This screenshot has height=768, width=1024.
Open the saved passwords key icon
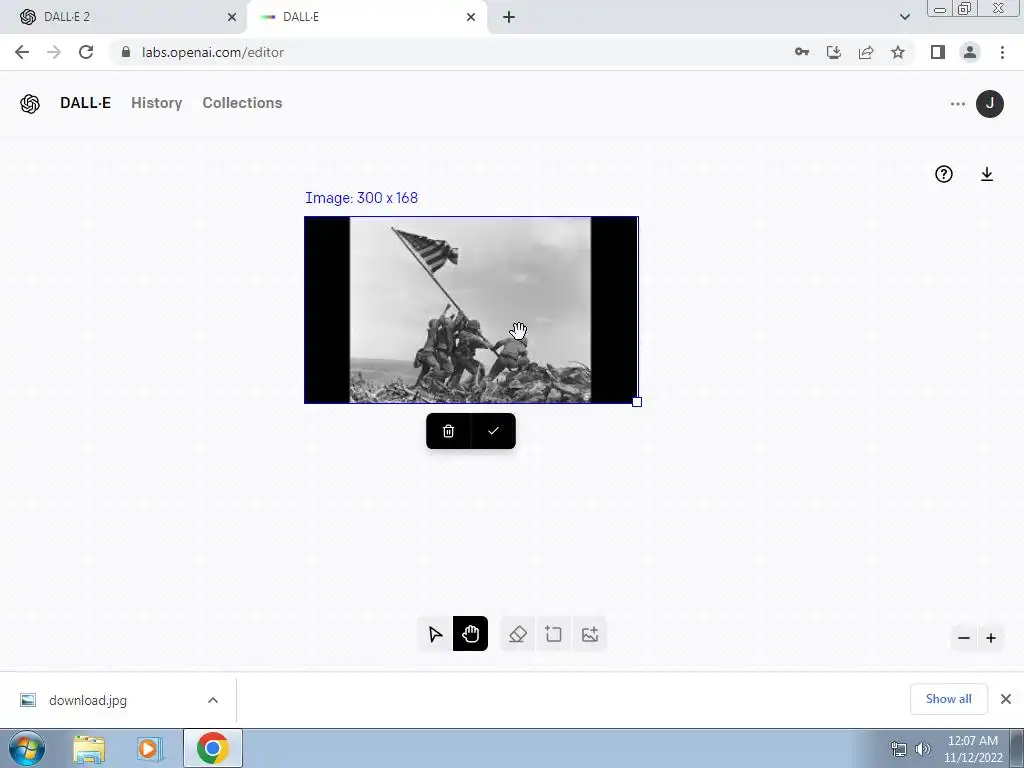tap(802, 52)
